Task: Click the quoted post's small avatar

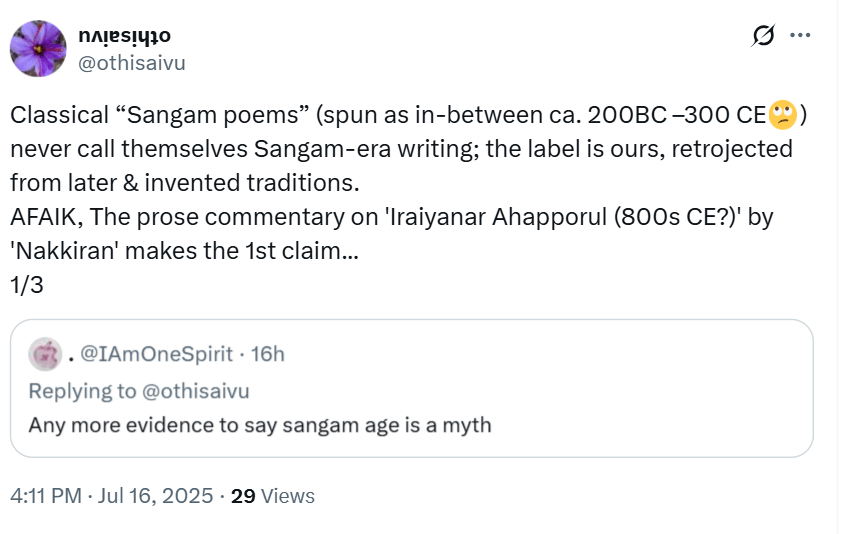Action: [x=44, y=353]
